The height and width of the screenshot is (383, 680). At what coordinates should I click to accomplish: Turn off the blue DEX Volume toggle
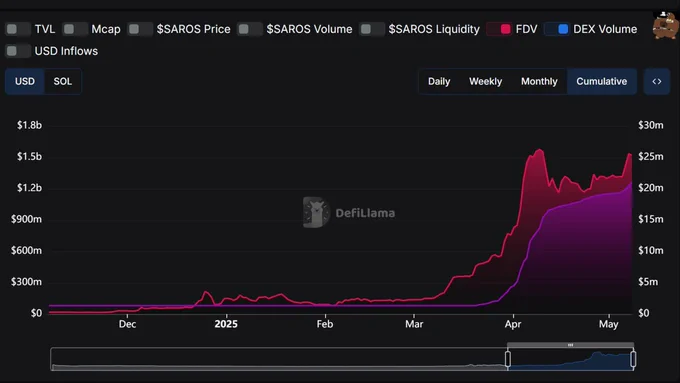557,29
